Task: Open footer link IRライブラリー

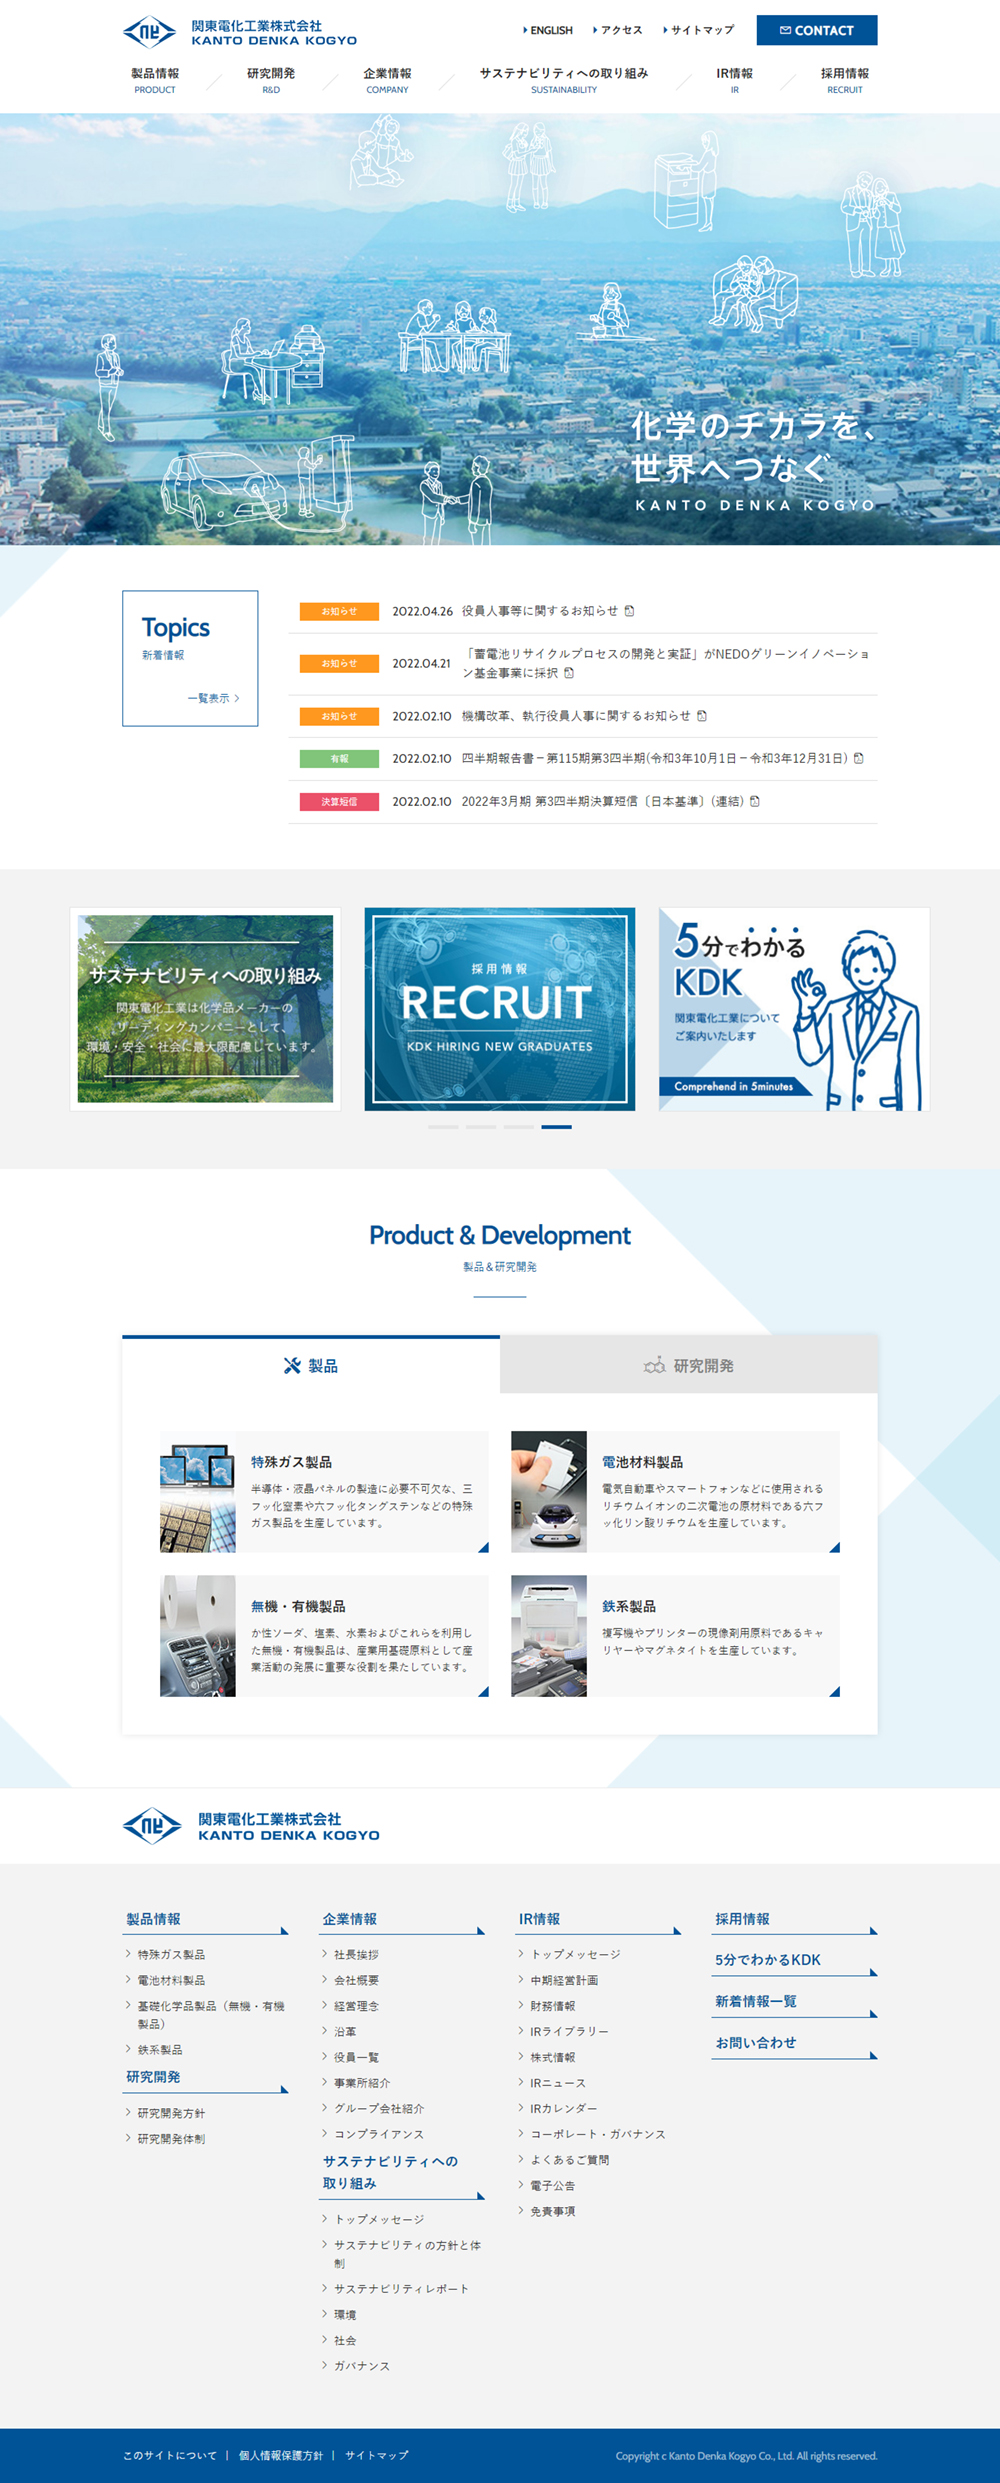Action: coord(569,2031)
